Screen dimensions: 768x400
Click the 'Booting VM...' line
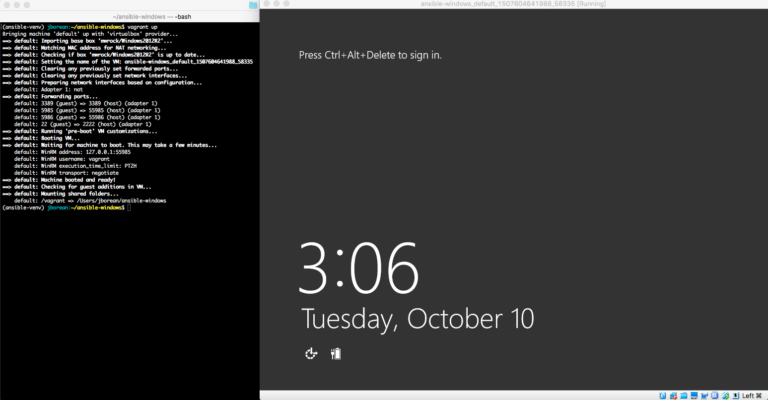click(41, 138)
